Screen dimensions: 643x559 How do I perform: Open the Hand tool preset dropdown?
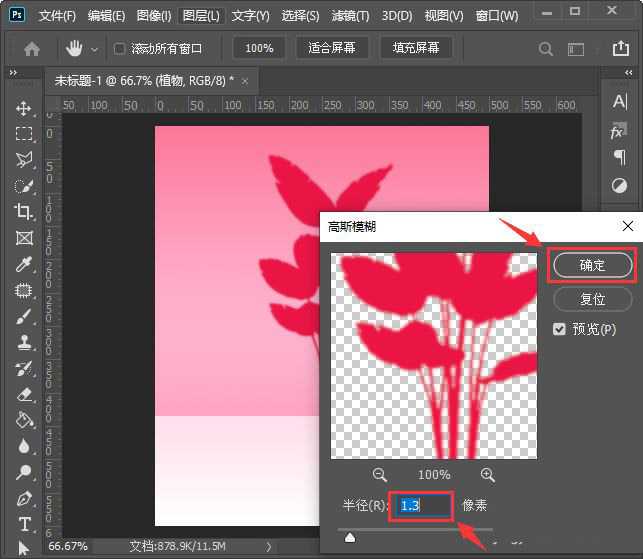[94, 50]
